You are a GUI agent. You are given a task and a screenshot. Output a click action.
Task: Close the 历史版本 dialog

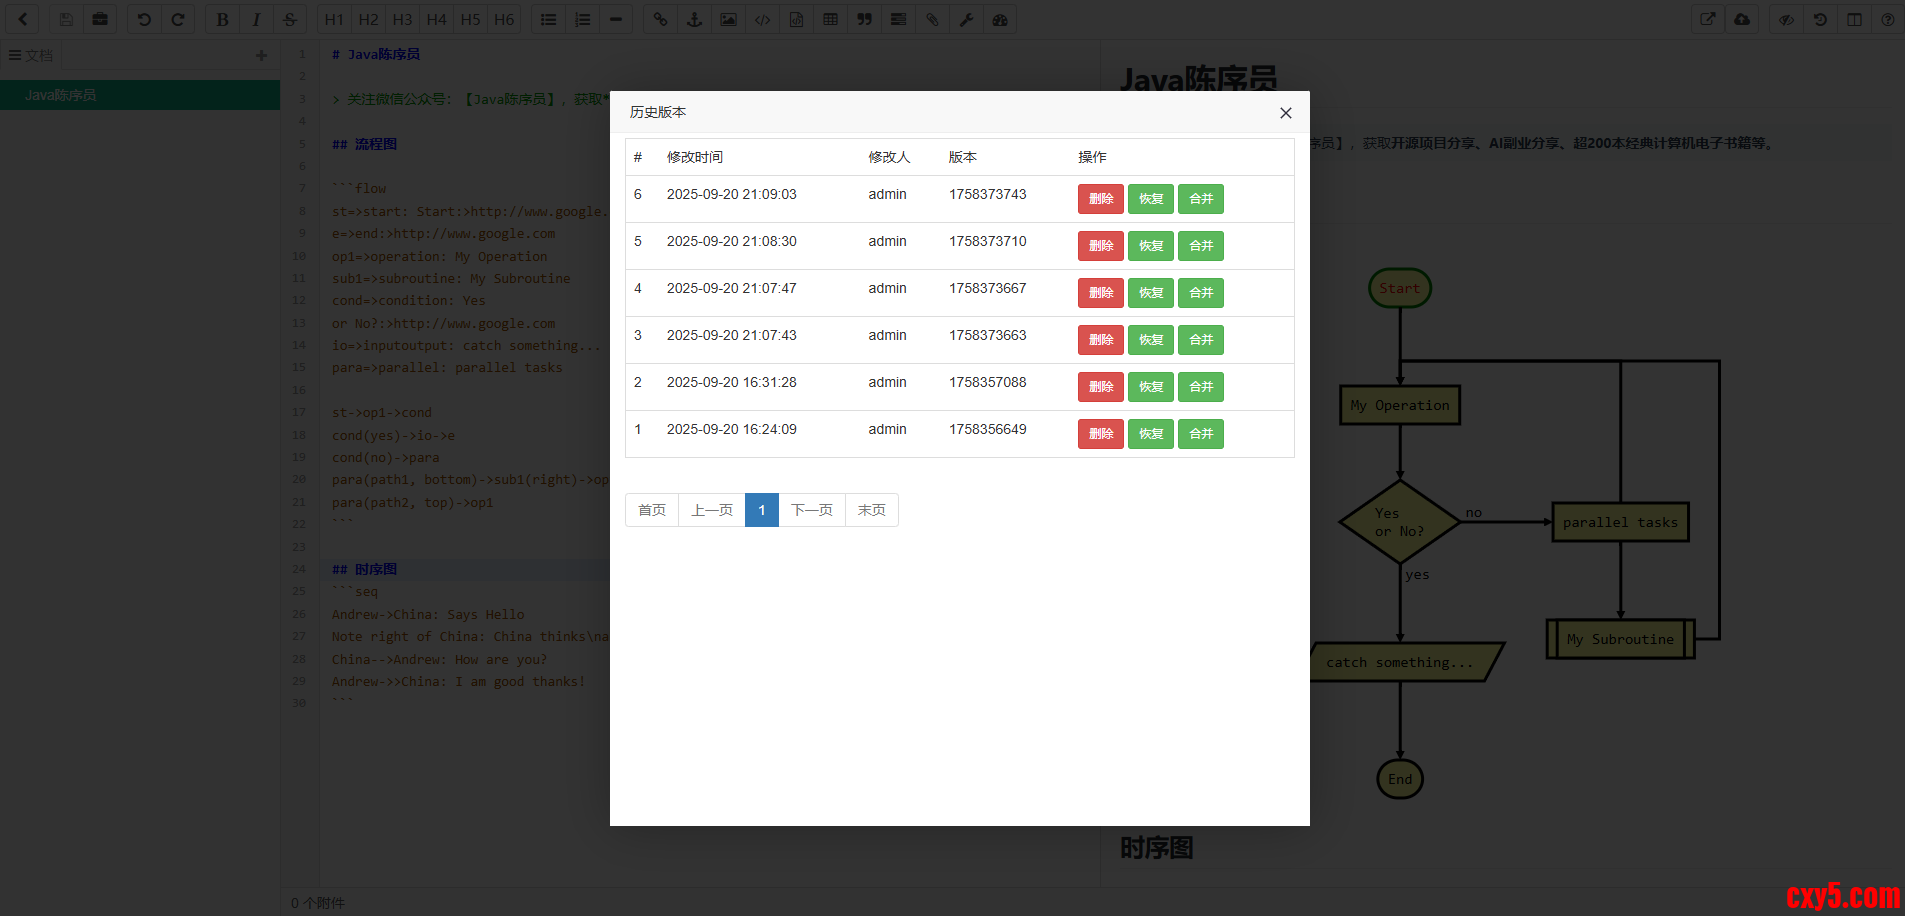pyautogui.click(x=1285, y=113)
